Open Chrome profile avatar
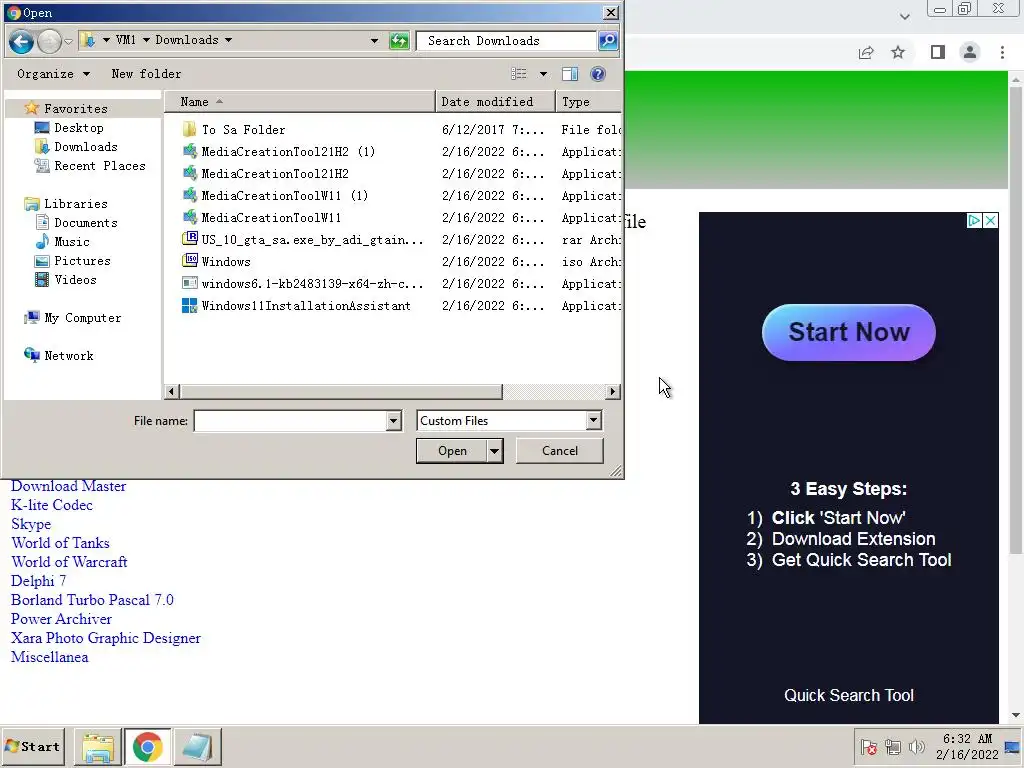Image resolution: width=1024 pixels, height=768 pixels. click(x=970, y=52)
